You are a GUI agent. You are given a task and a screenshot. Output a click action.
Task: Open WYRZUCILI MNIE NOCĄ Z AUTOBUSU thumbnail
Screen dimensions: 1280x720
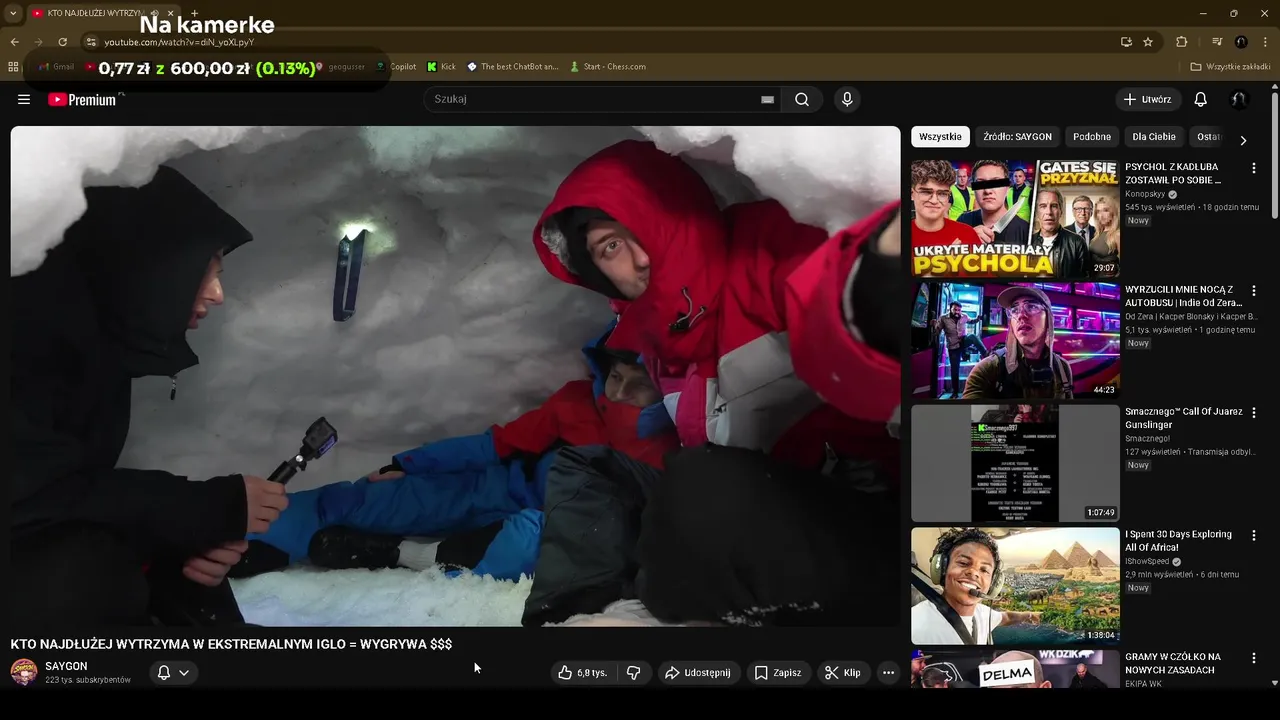coord(1015,341)
